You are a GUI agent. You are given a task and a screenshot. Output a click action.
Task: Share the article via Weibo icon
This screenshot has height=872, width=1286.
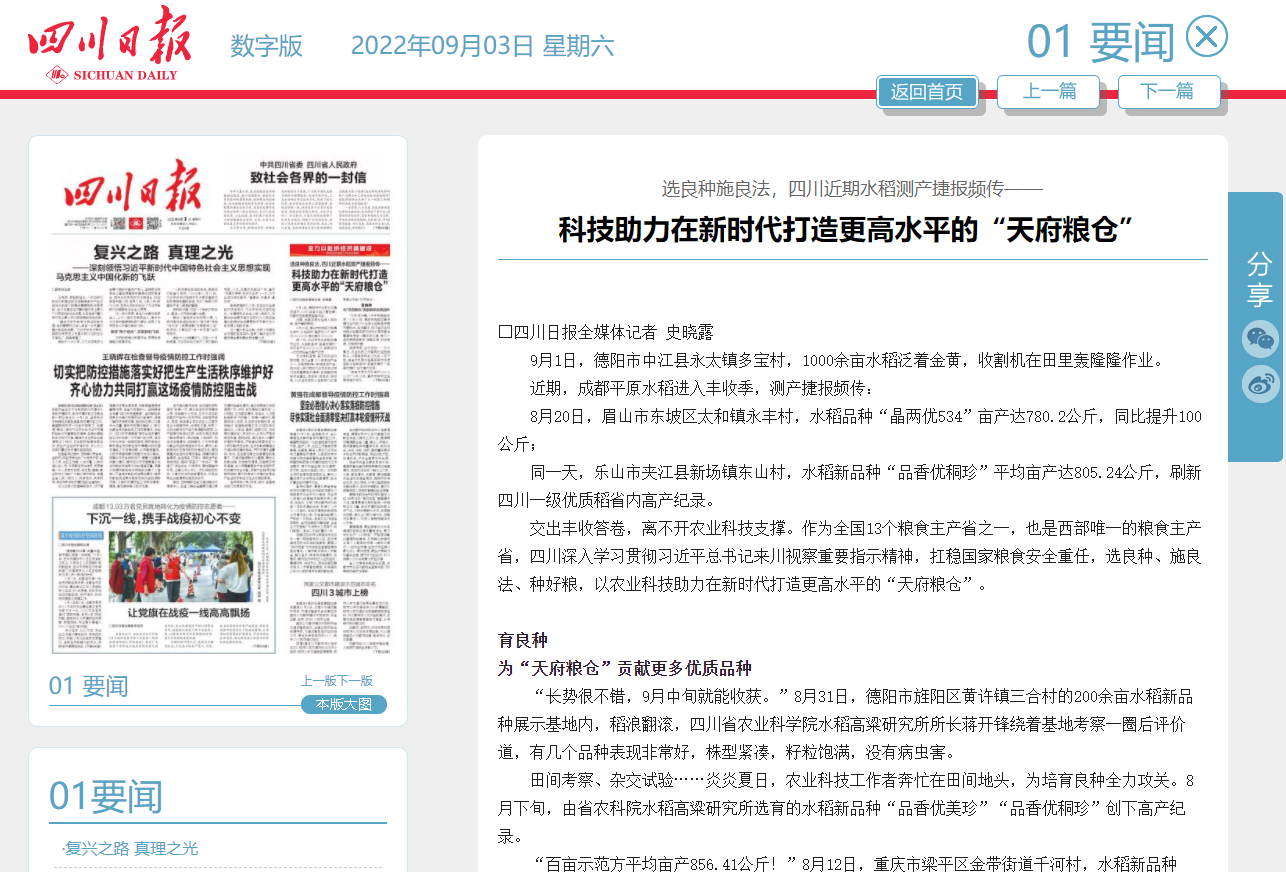(1260, 384)
